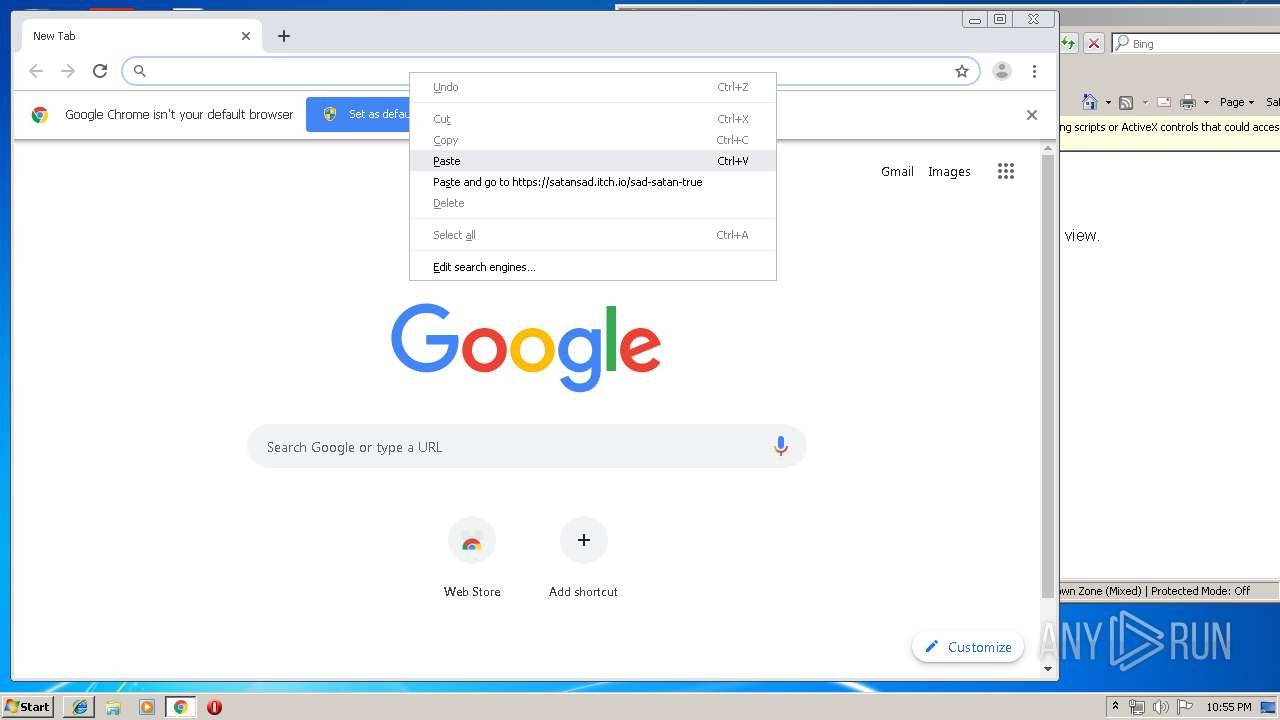Open a new tab with the plus icon

coord(284,36)
